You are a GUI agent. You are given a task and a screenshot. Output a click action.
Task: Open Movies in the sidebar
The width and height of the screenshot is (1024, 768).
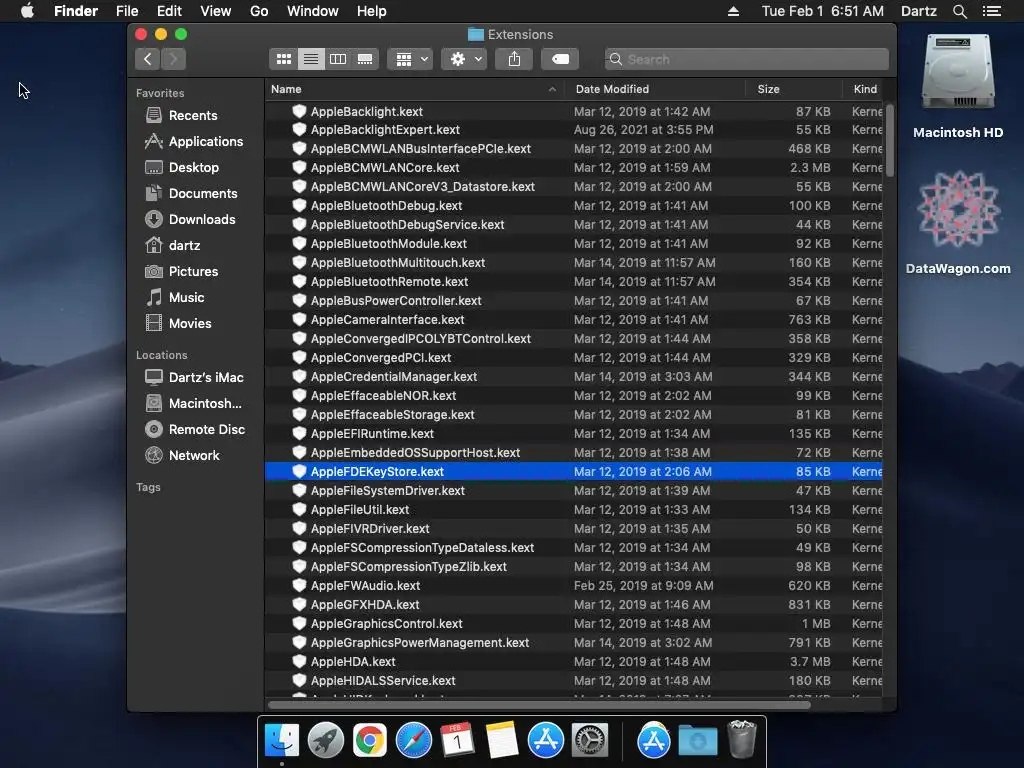[x=190, y=324]
